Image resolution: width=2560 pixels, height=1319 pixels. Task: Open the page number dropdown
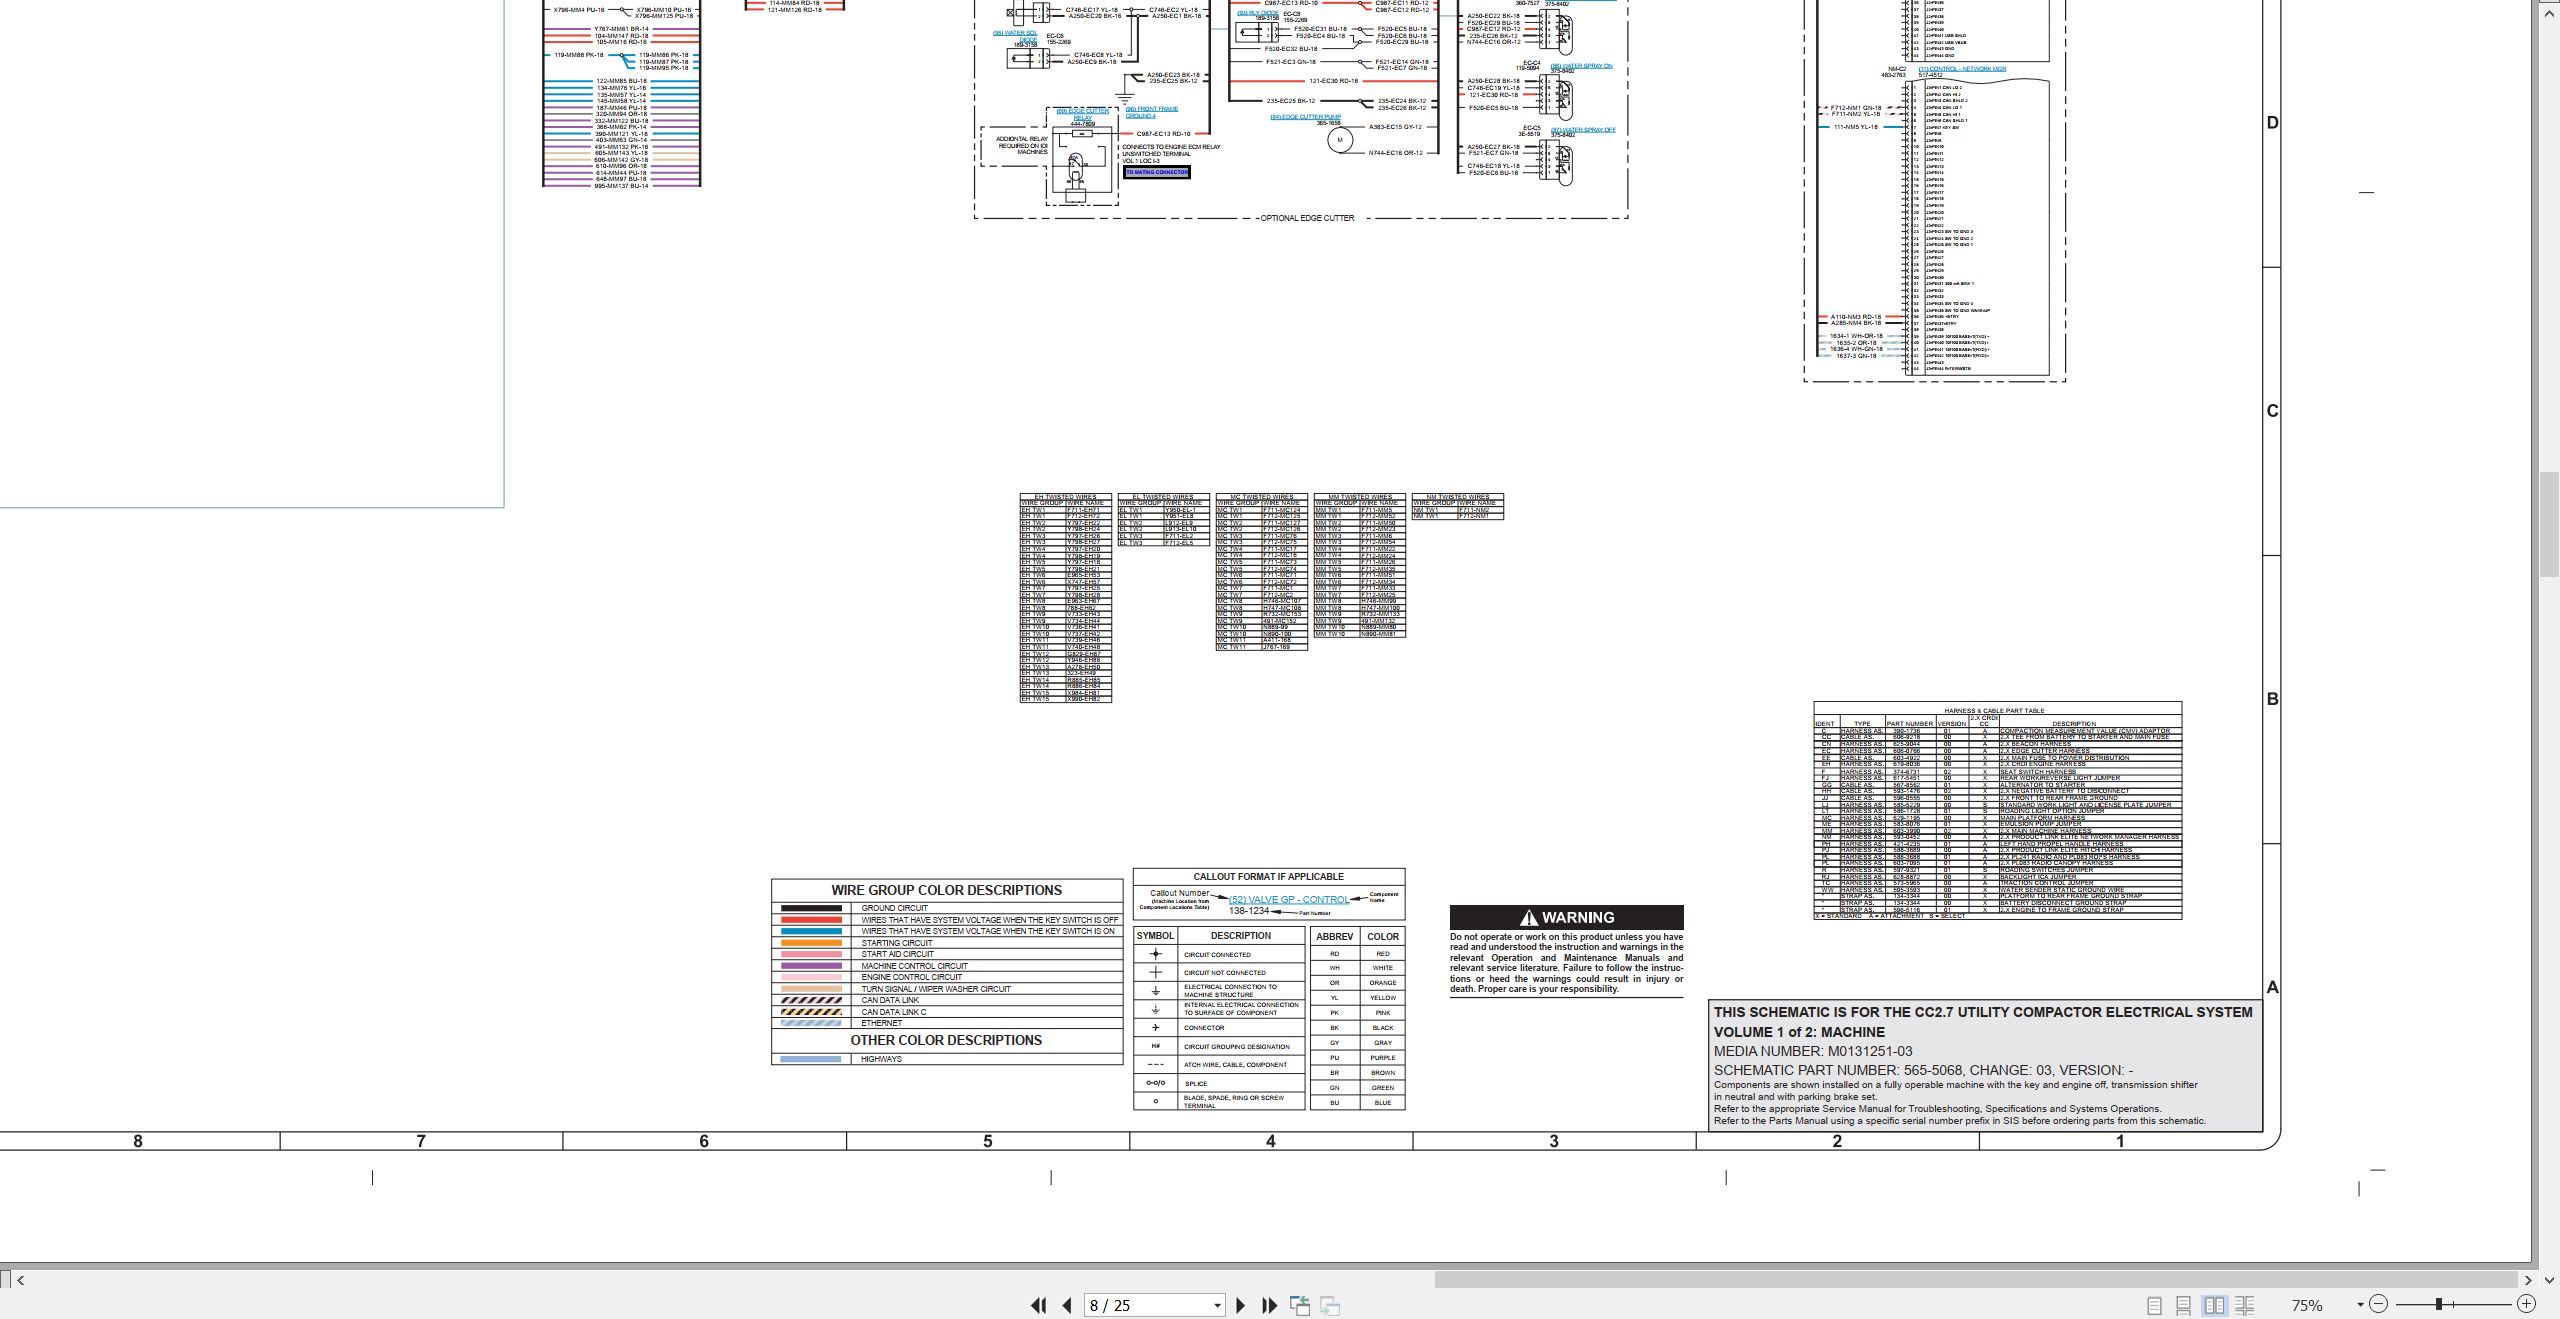[x=1217, y=1306]
